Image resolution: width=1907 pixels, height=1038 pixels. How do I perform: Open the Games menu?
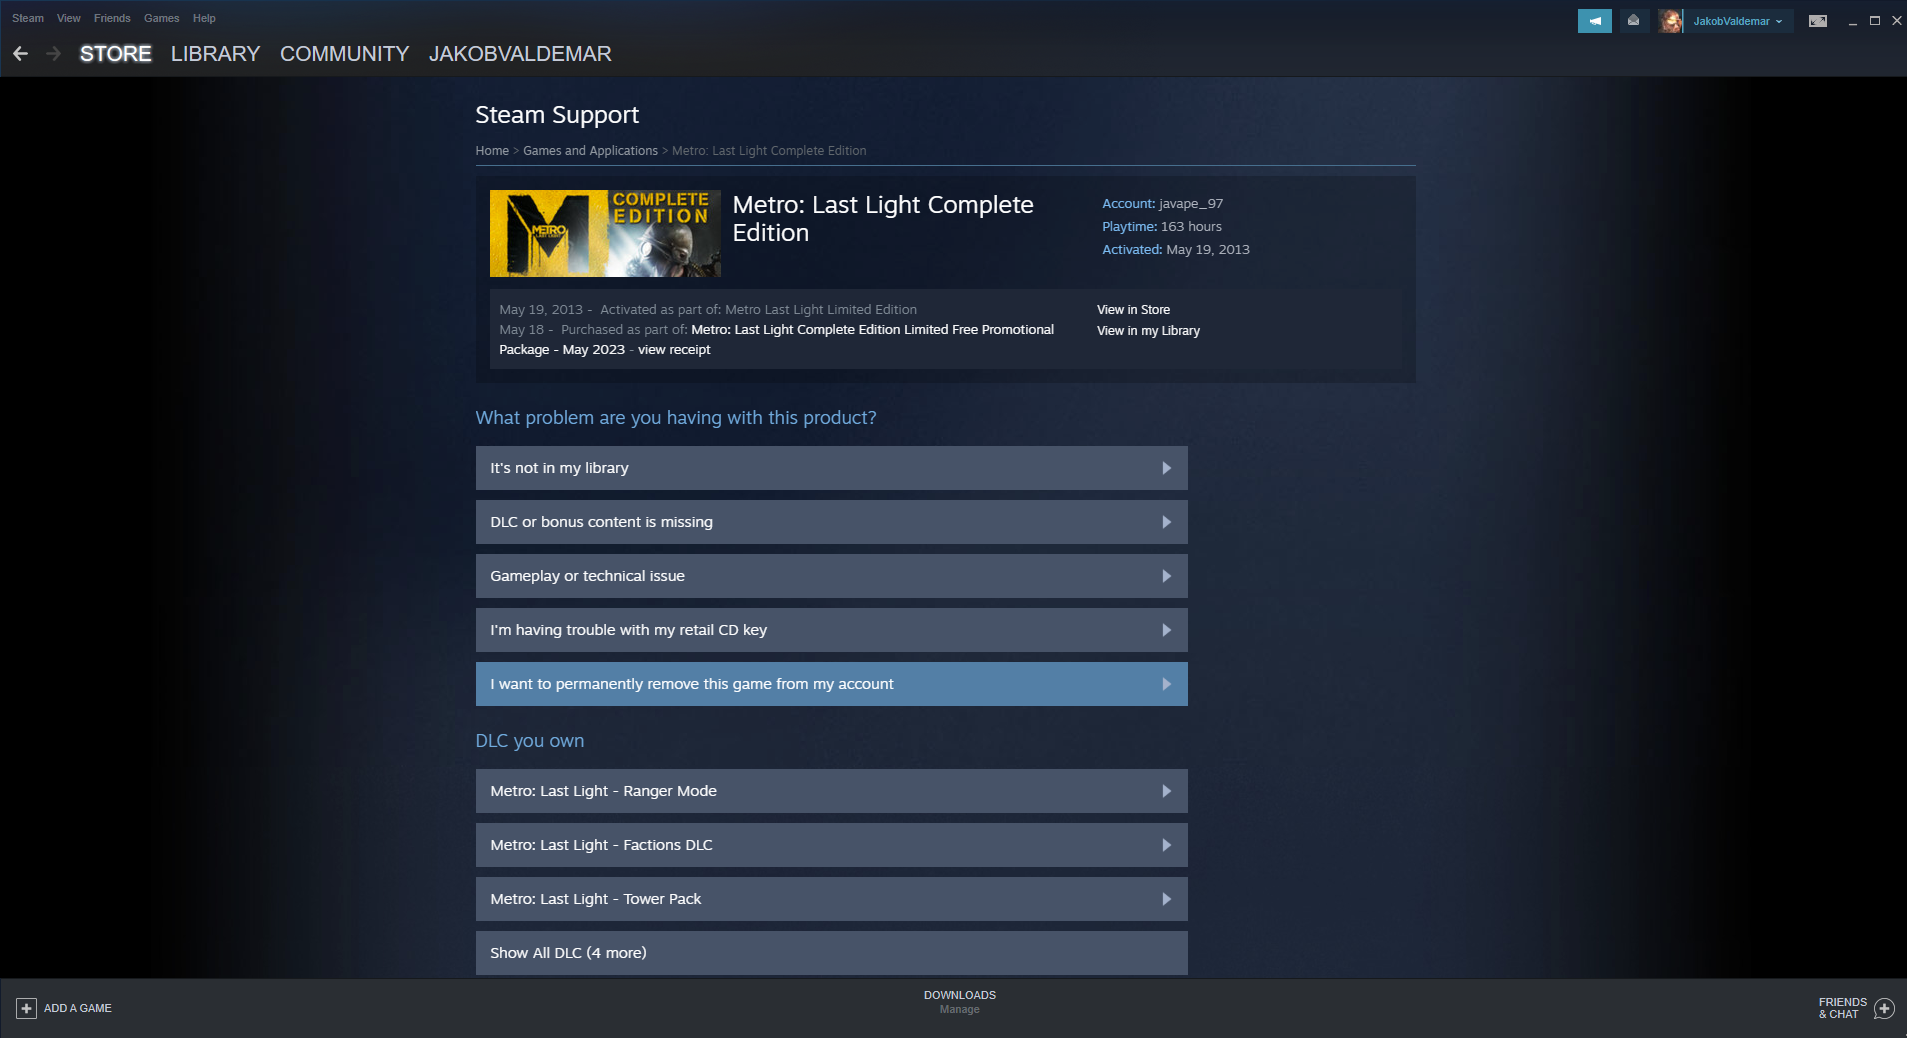tap(162, 18)
